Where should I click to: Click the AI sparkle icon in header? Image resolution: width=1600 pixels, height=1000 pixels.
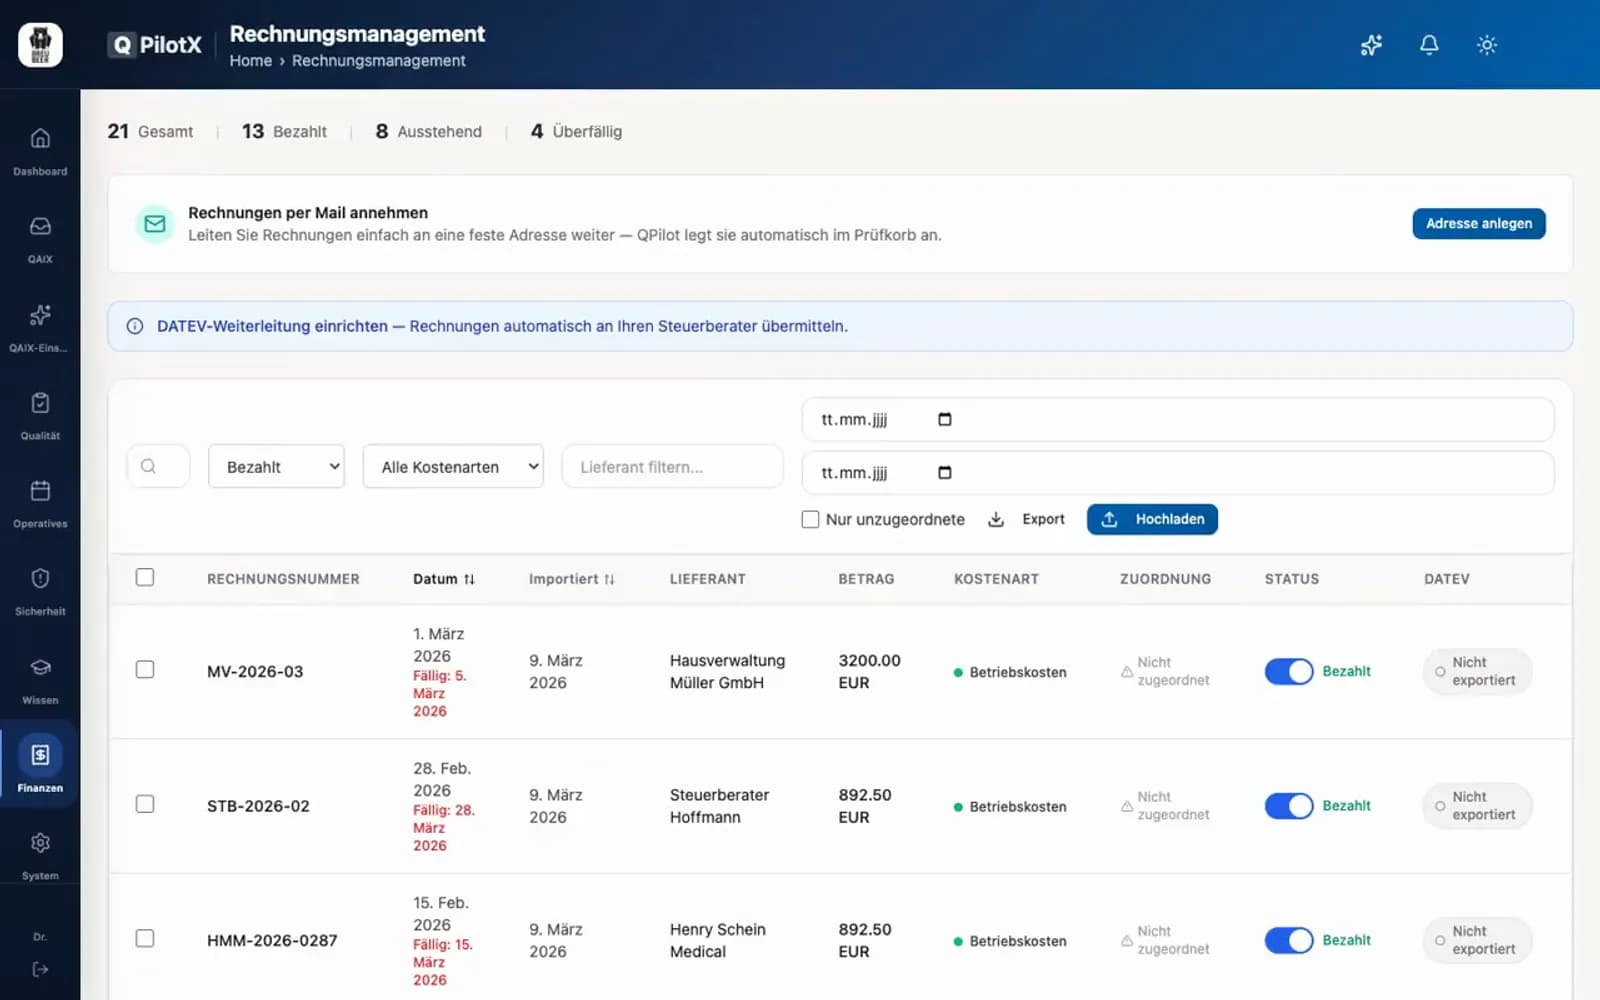1371,45
